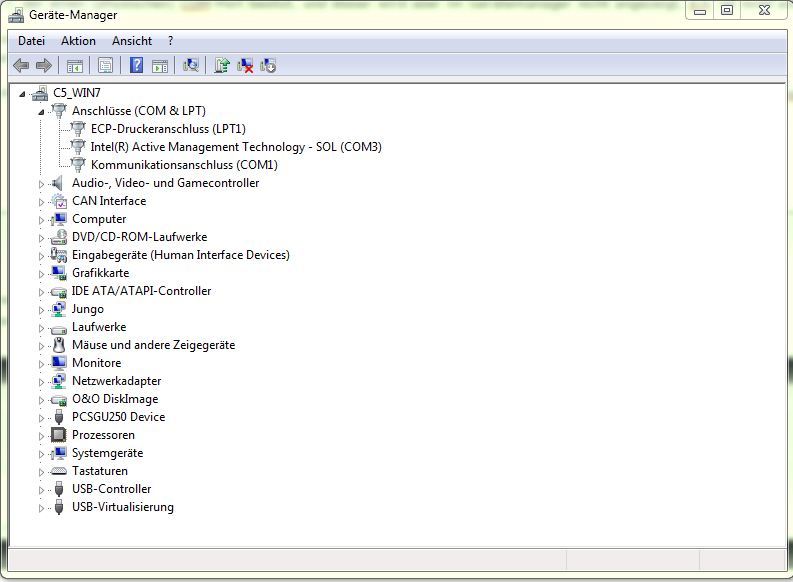Select the 'USB-Virtualisierung' label
Viewport: 793px width, 582px height.
click(x=123, y=507)
